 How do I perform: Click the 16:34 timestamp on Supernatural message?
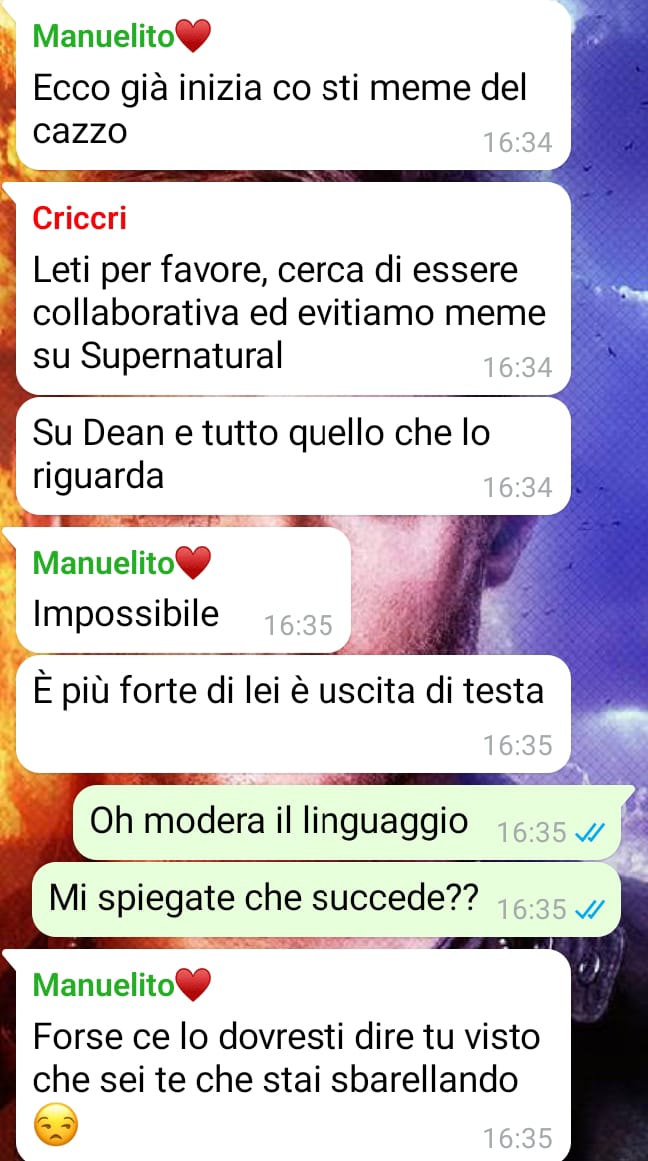pyautogui.click(x=518, y=367)
